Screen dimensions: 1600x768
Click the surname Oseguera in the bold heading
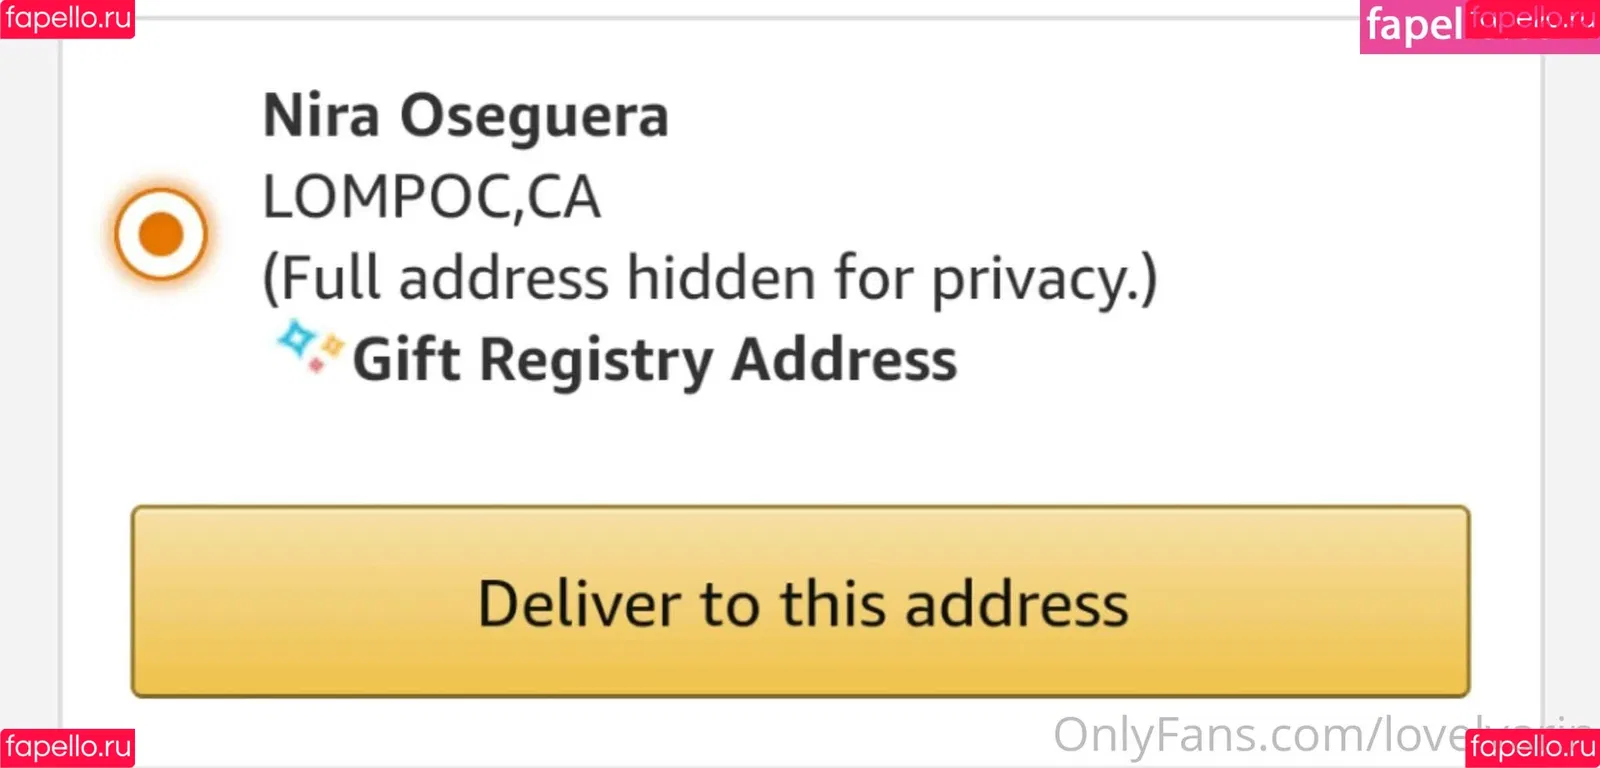click(x=534, y=116)
